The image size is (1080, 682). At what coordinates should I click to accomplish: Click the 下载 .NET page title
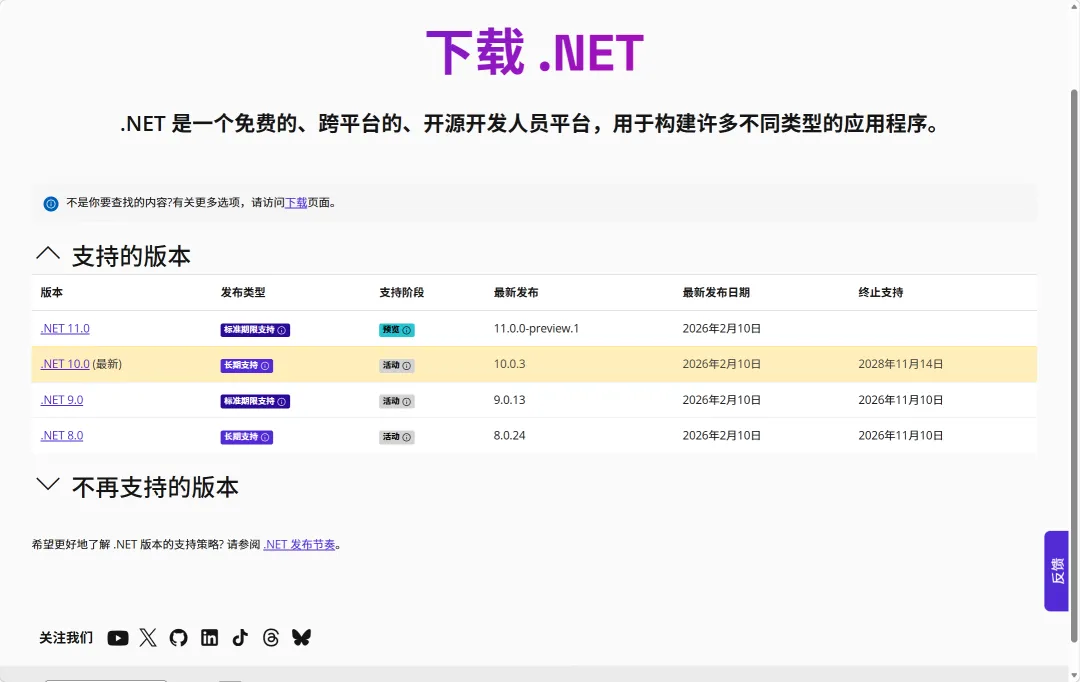pyautogui.click(x=535, y=52)
